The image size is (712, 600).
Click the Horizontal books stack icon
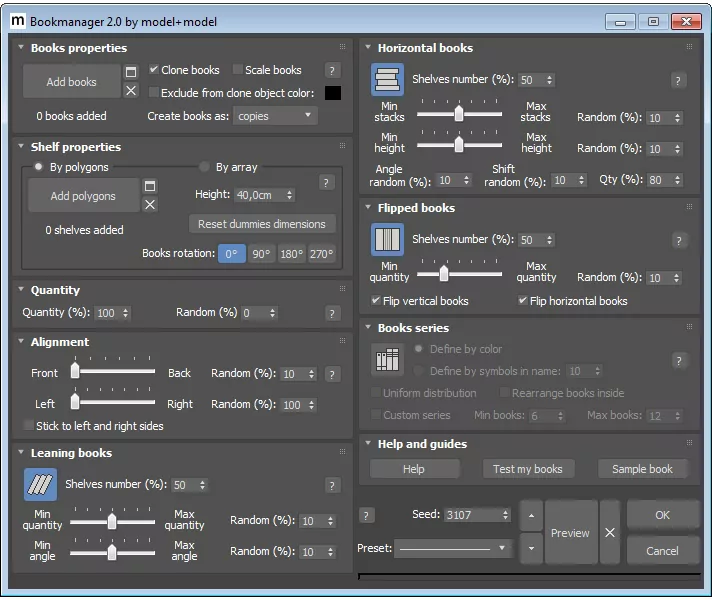click(387, 80)
